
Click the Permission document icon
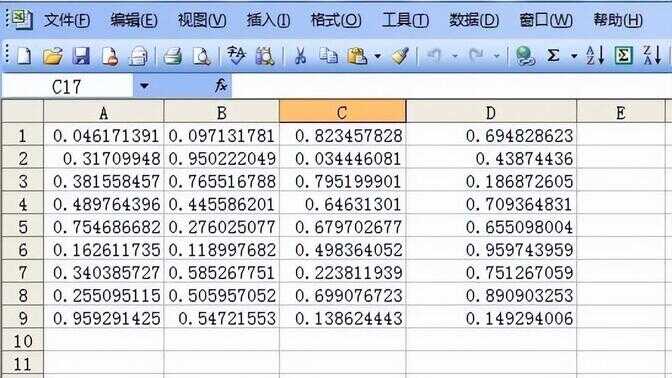(x=109, y=56)
